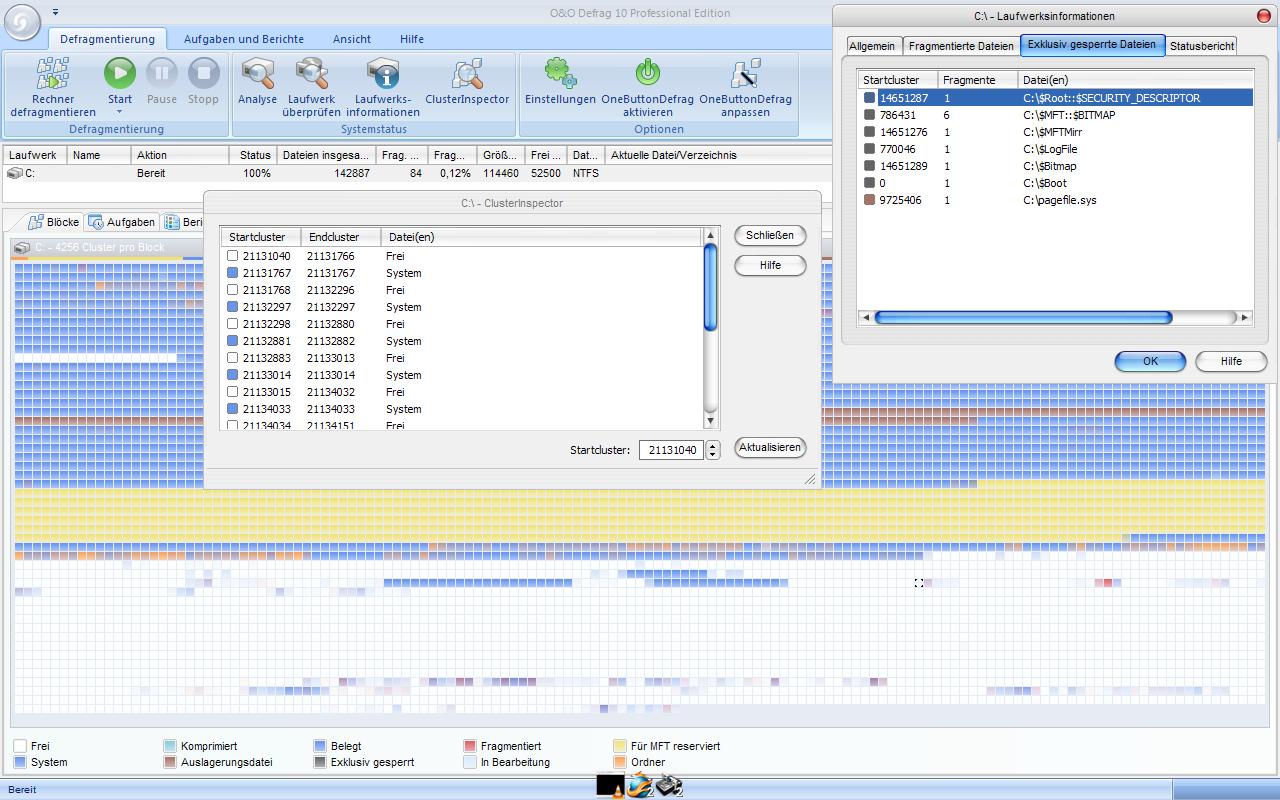Click the Aktualisieren button
This screenshot has width=1280, height=800.
(x=770, y=447)
